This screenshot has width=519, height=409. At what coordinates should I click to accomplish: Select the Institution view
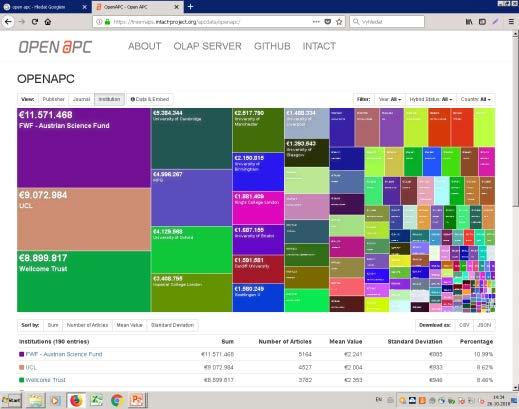[x=109, y=99]
